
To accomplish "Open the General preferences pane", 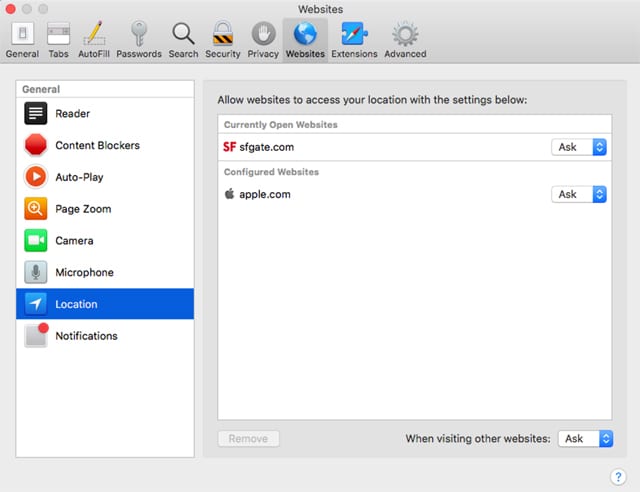I will point(22,39).
